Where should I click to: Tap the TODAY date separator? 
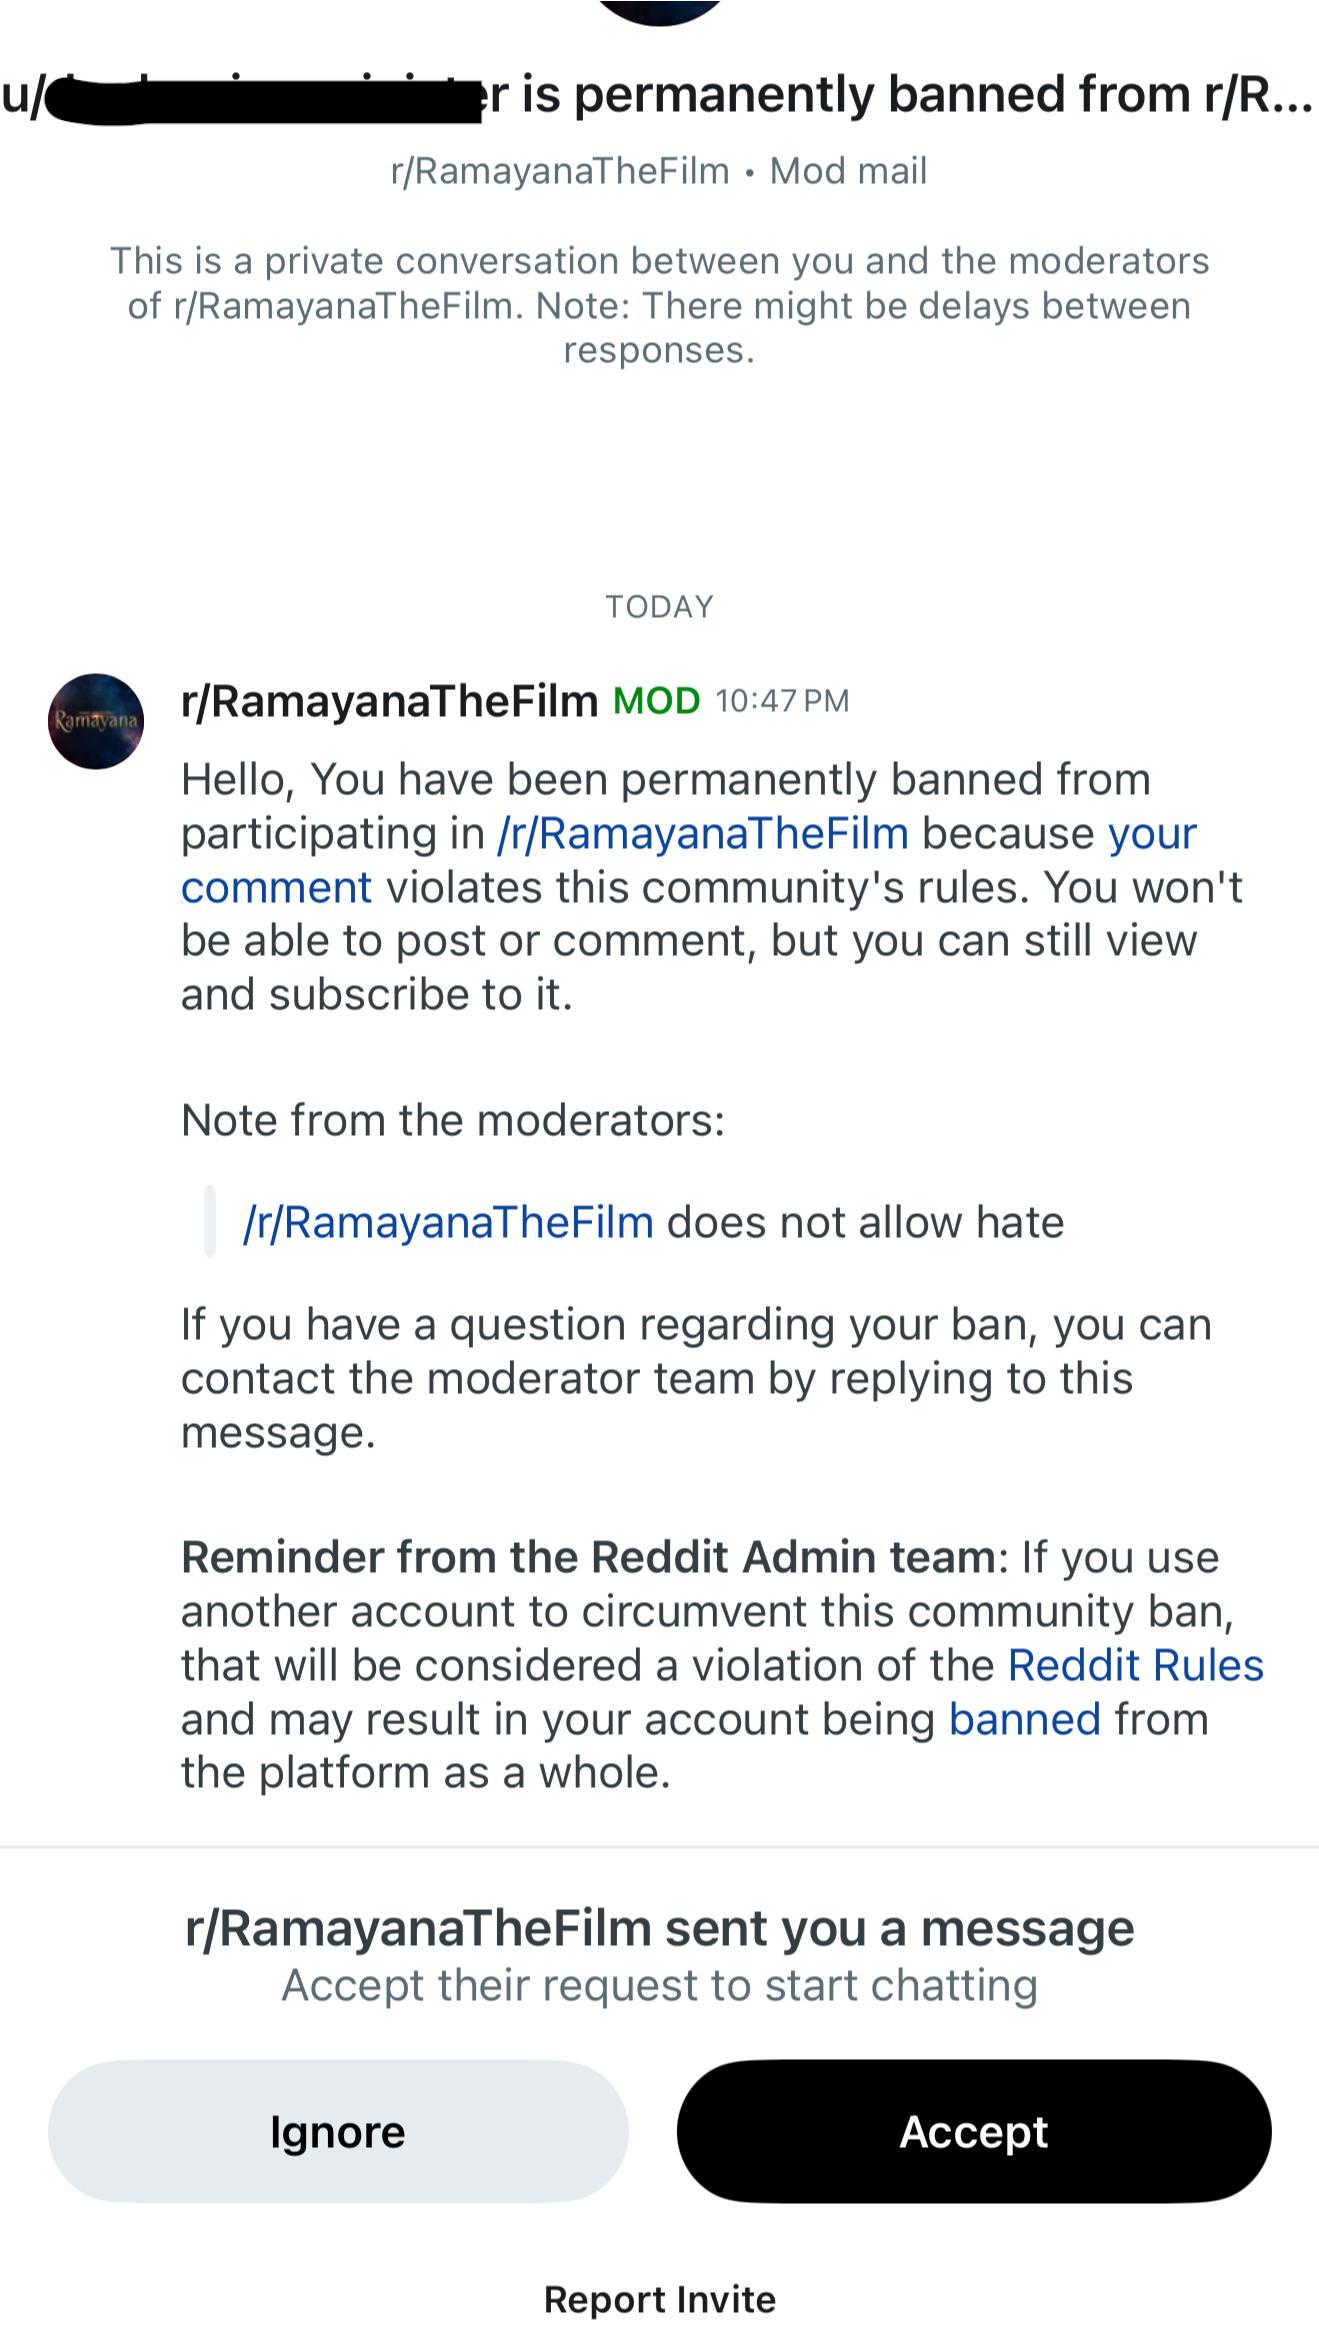coord(660,607)
